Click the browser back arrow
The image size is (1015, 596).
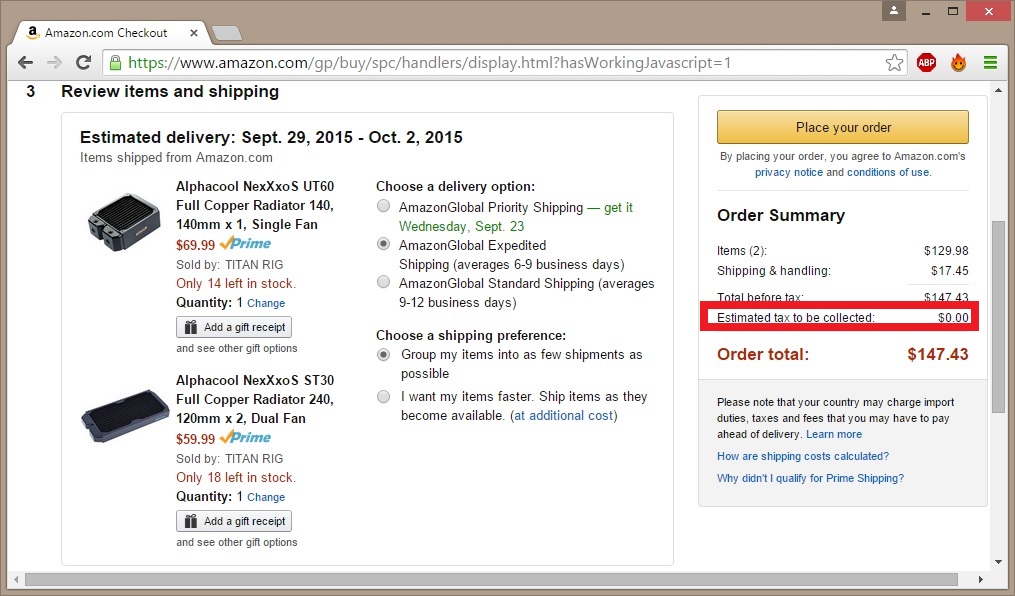point(26,63)
